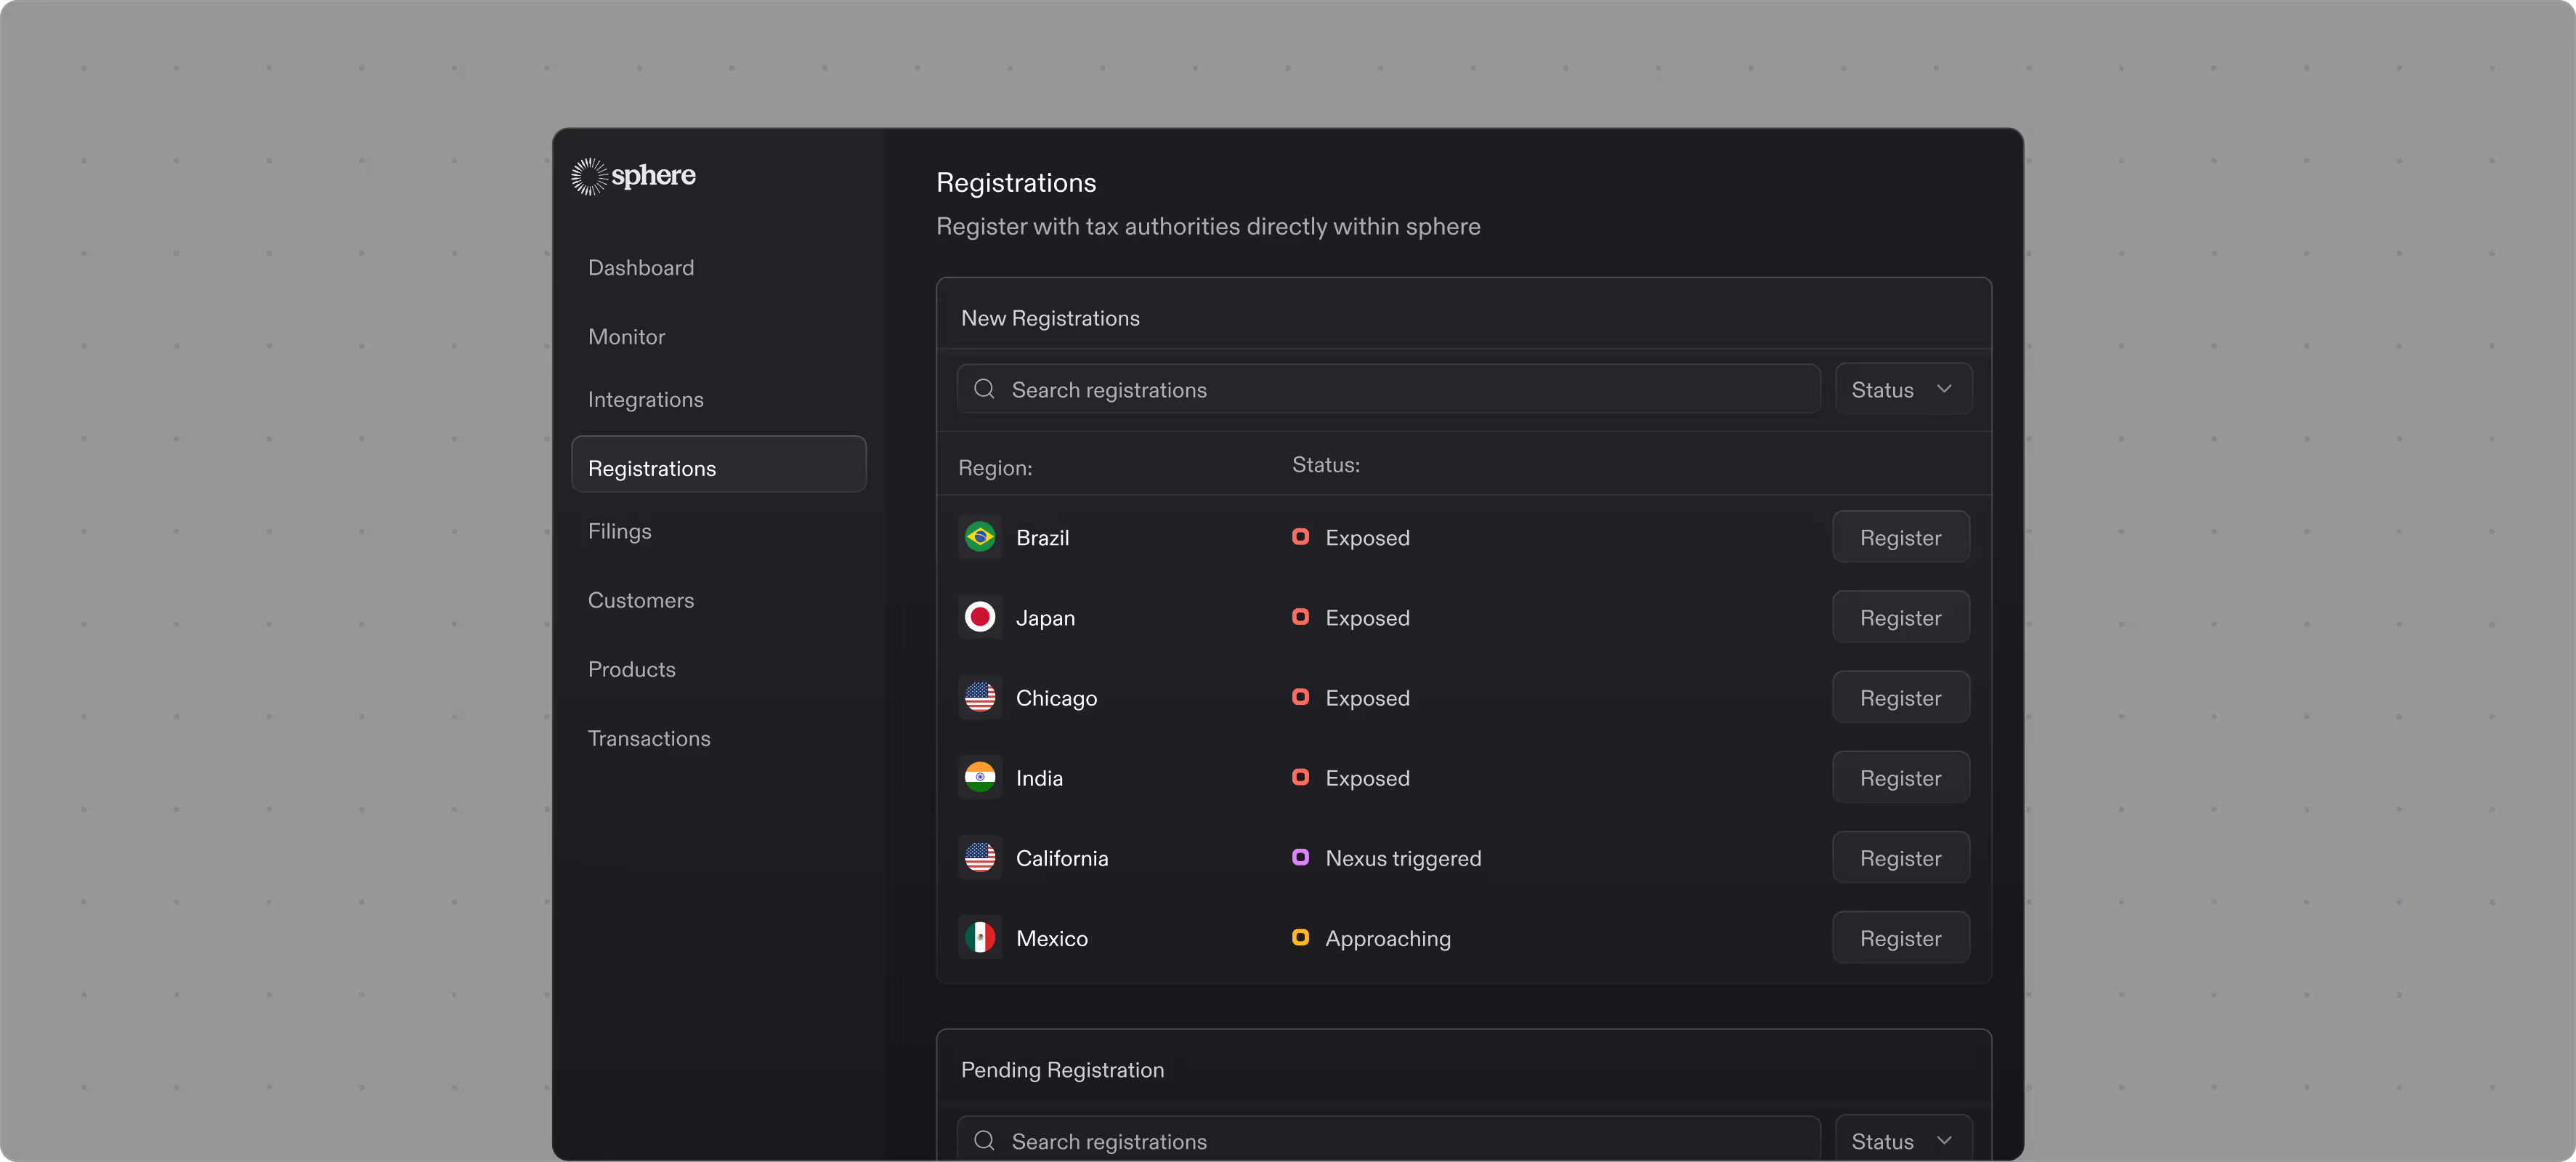The height and width of the screenshot is (1162, 2576).
Task: Go to Filings in the sidebar
Action: coord(620,531)
